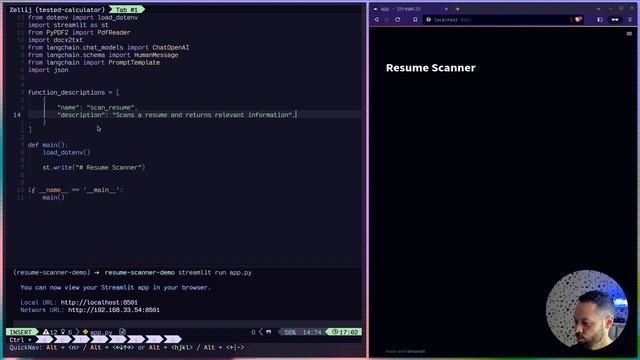640x360 pixels.
Task: Click the from PyPDF2 import PdfReader line
Action: point(79,33)
